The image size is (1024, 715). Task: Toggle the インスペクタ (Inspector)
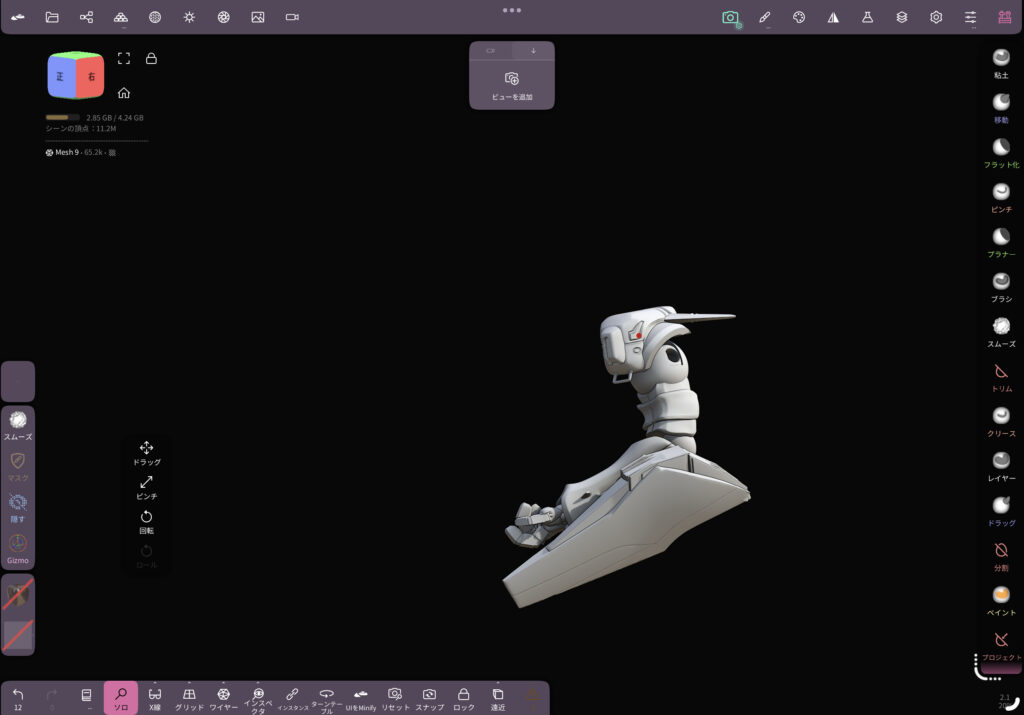coord(258,700)
